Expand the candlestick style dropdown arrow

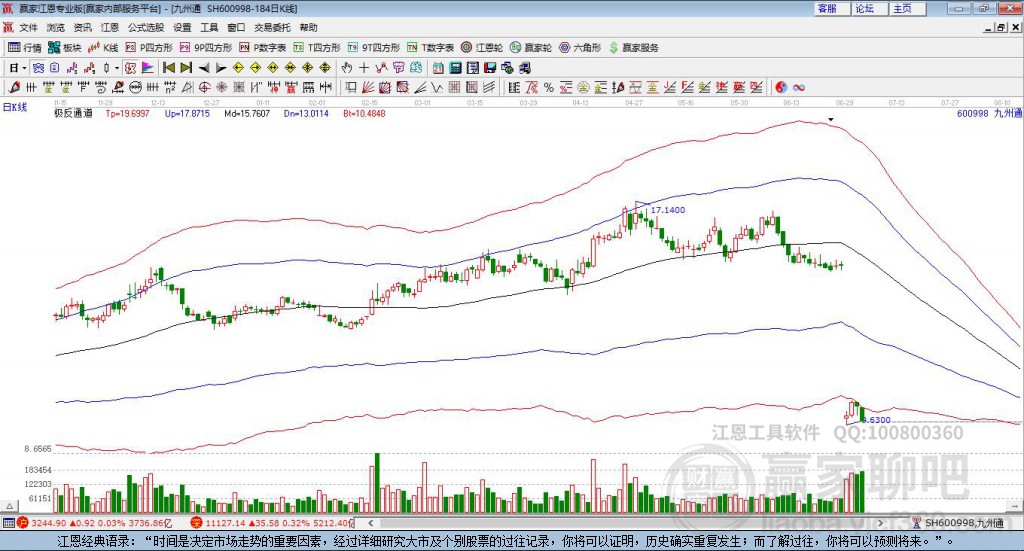tap(117, 68)
